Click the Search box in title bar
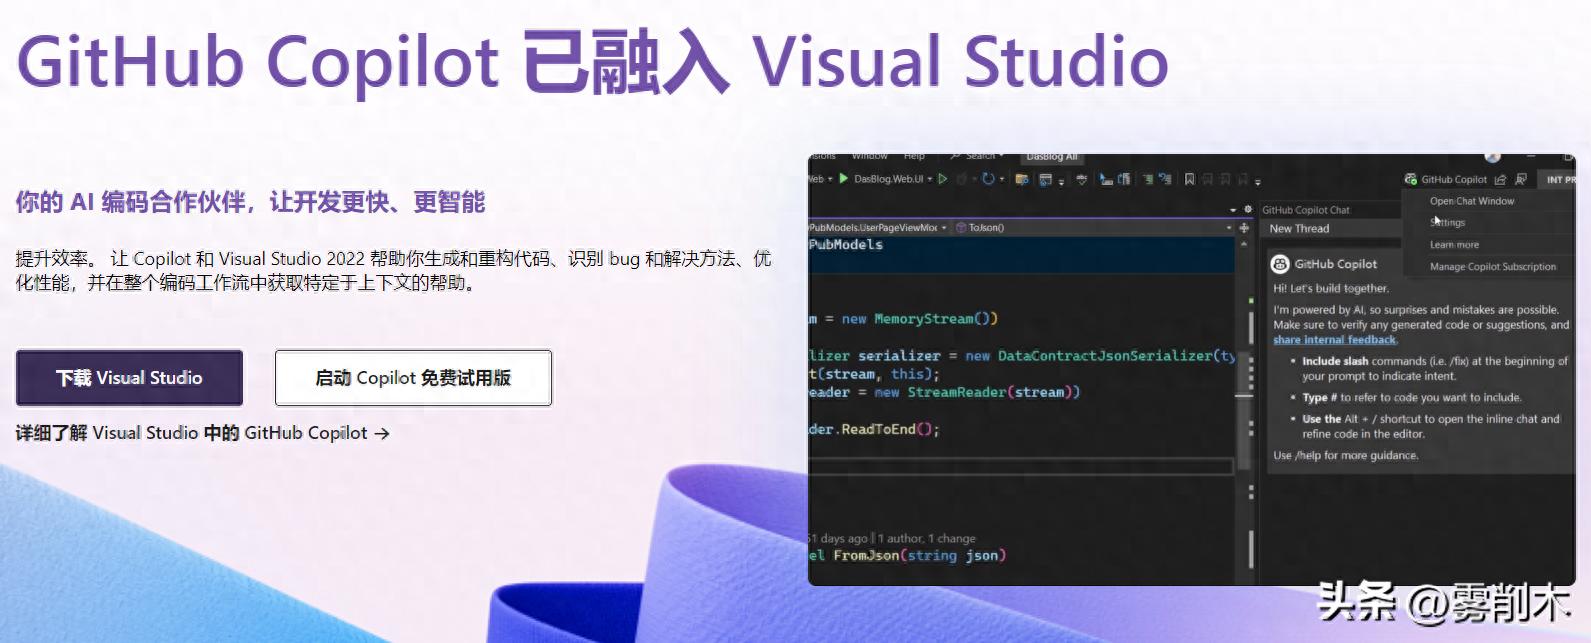Screen dimensions: 1591x643 (977, 156)
